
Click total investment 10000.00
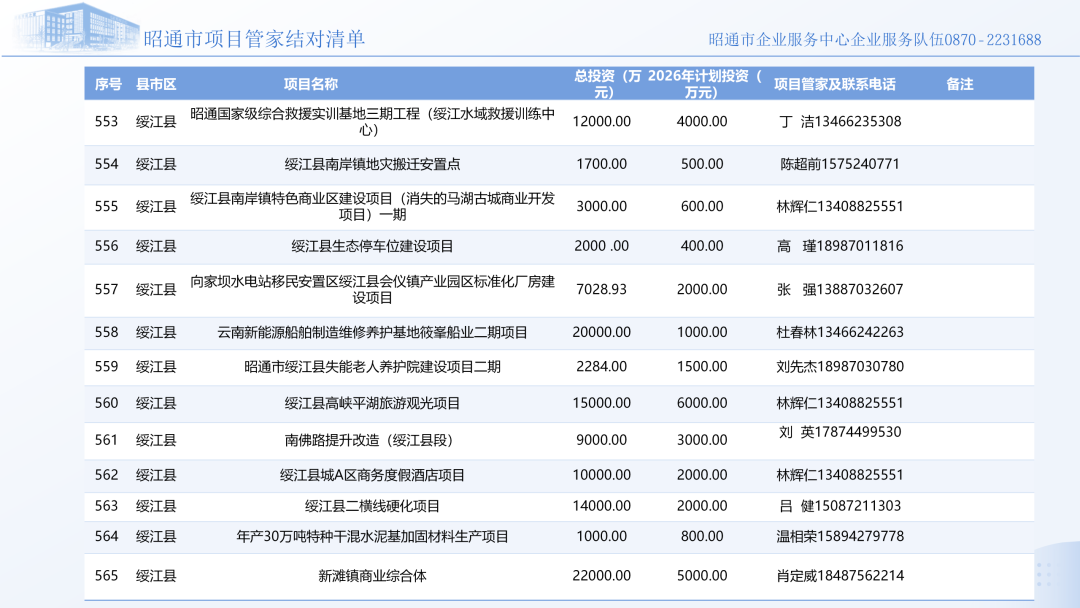[601, 475]
